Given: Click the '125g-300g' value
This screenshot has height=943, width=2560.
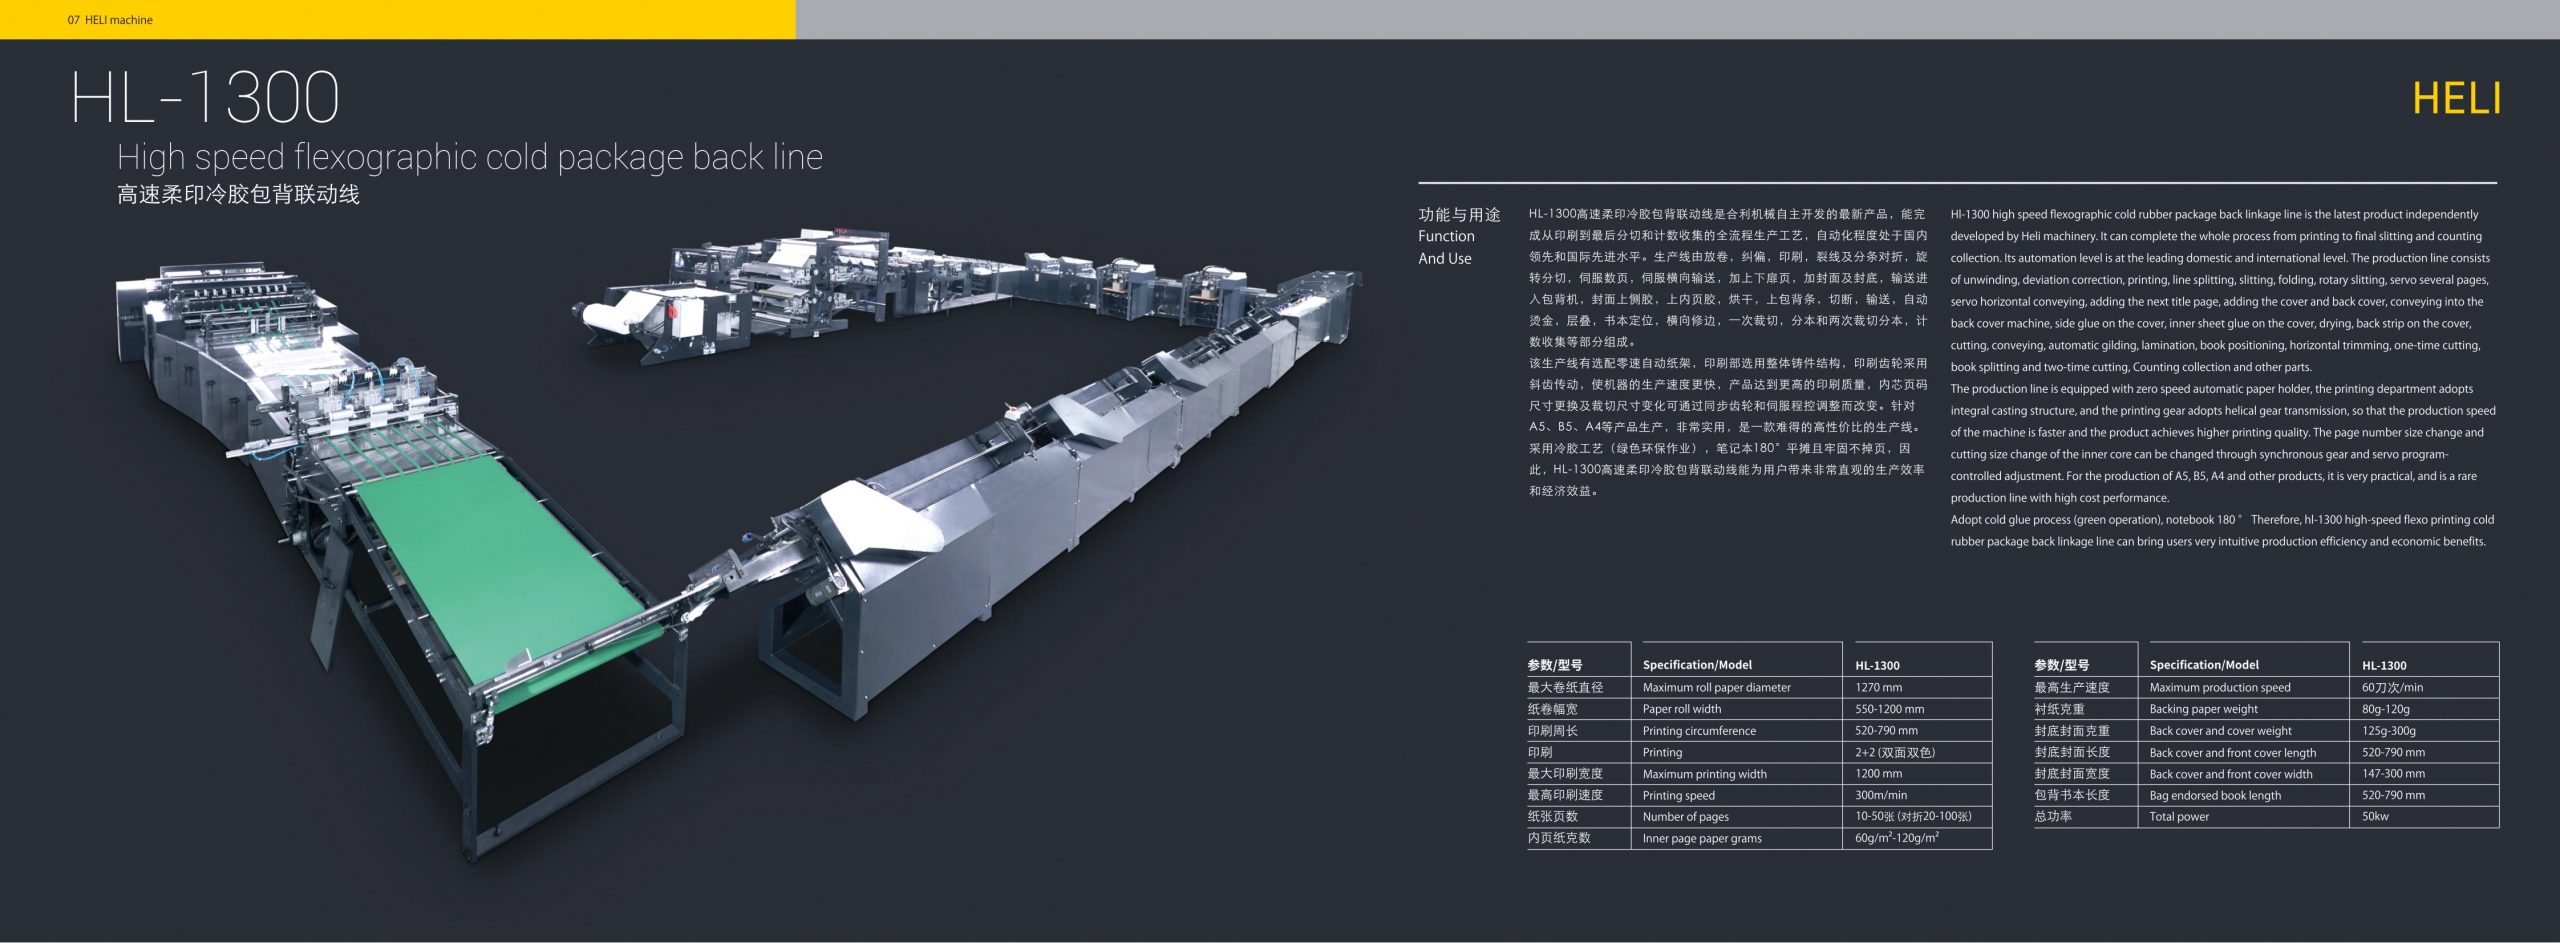Looking at the screenshot, I should [2388, 731].
